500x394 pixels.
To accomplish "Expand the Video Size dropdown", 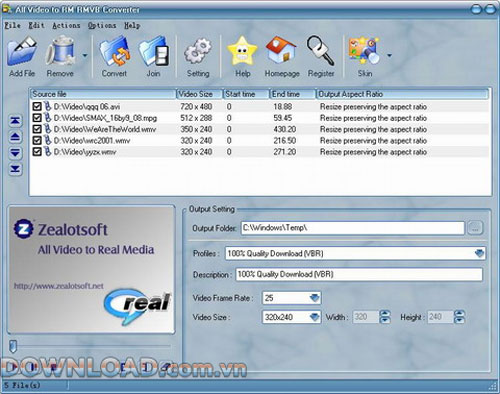I will (x=314, y=317).
